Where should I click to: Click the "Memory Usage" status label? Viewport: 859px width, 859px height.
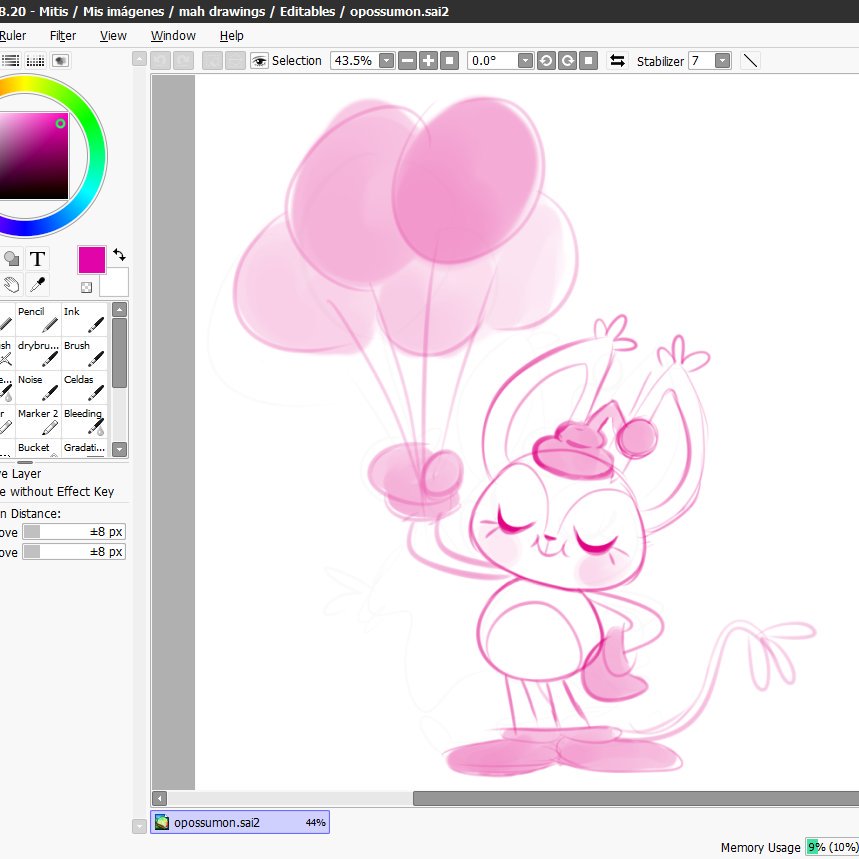pos(760,847)
